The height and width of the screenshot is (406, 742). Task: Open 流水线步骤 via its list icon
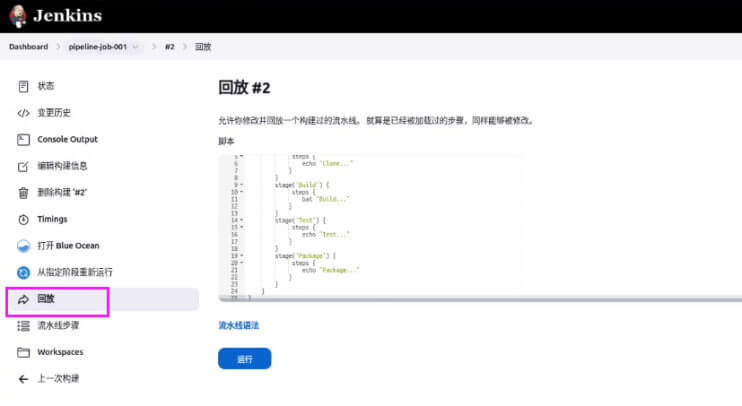tap(23, 326)
